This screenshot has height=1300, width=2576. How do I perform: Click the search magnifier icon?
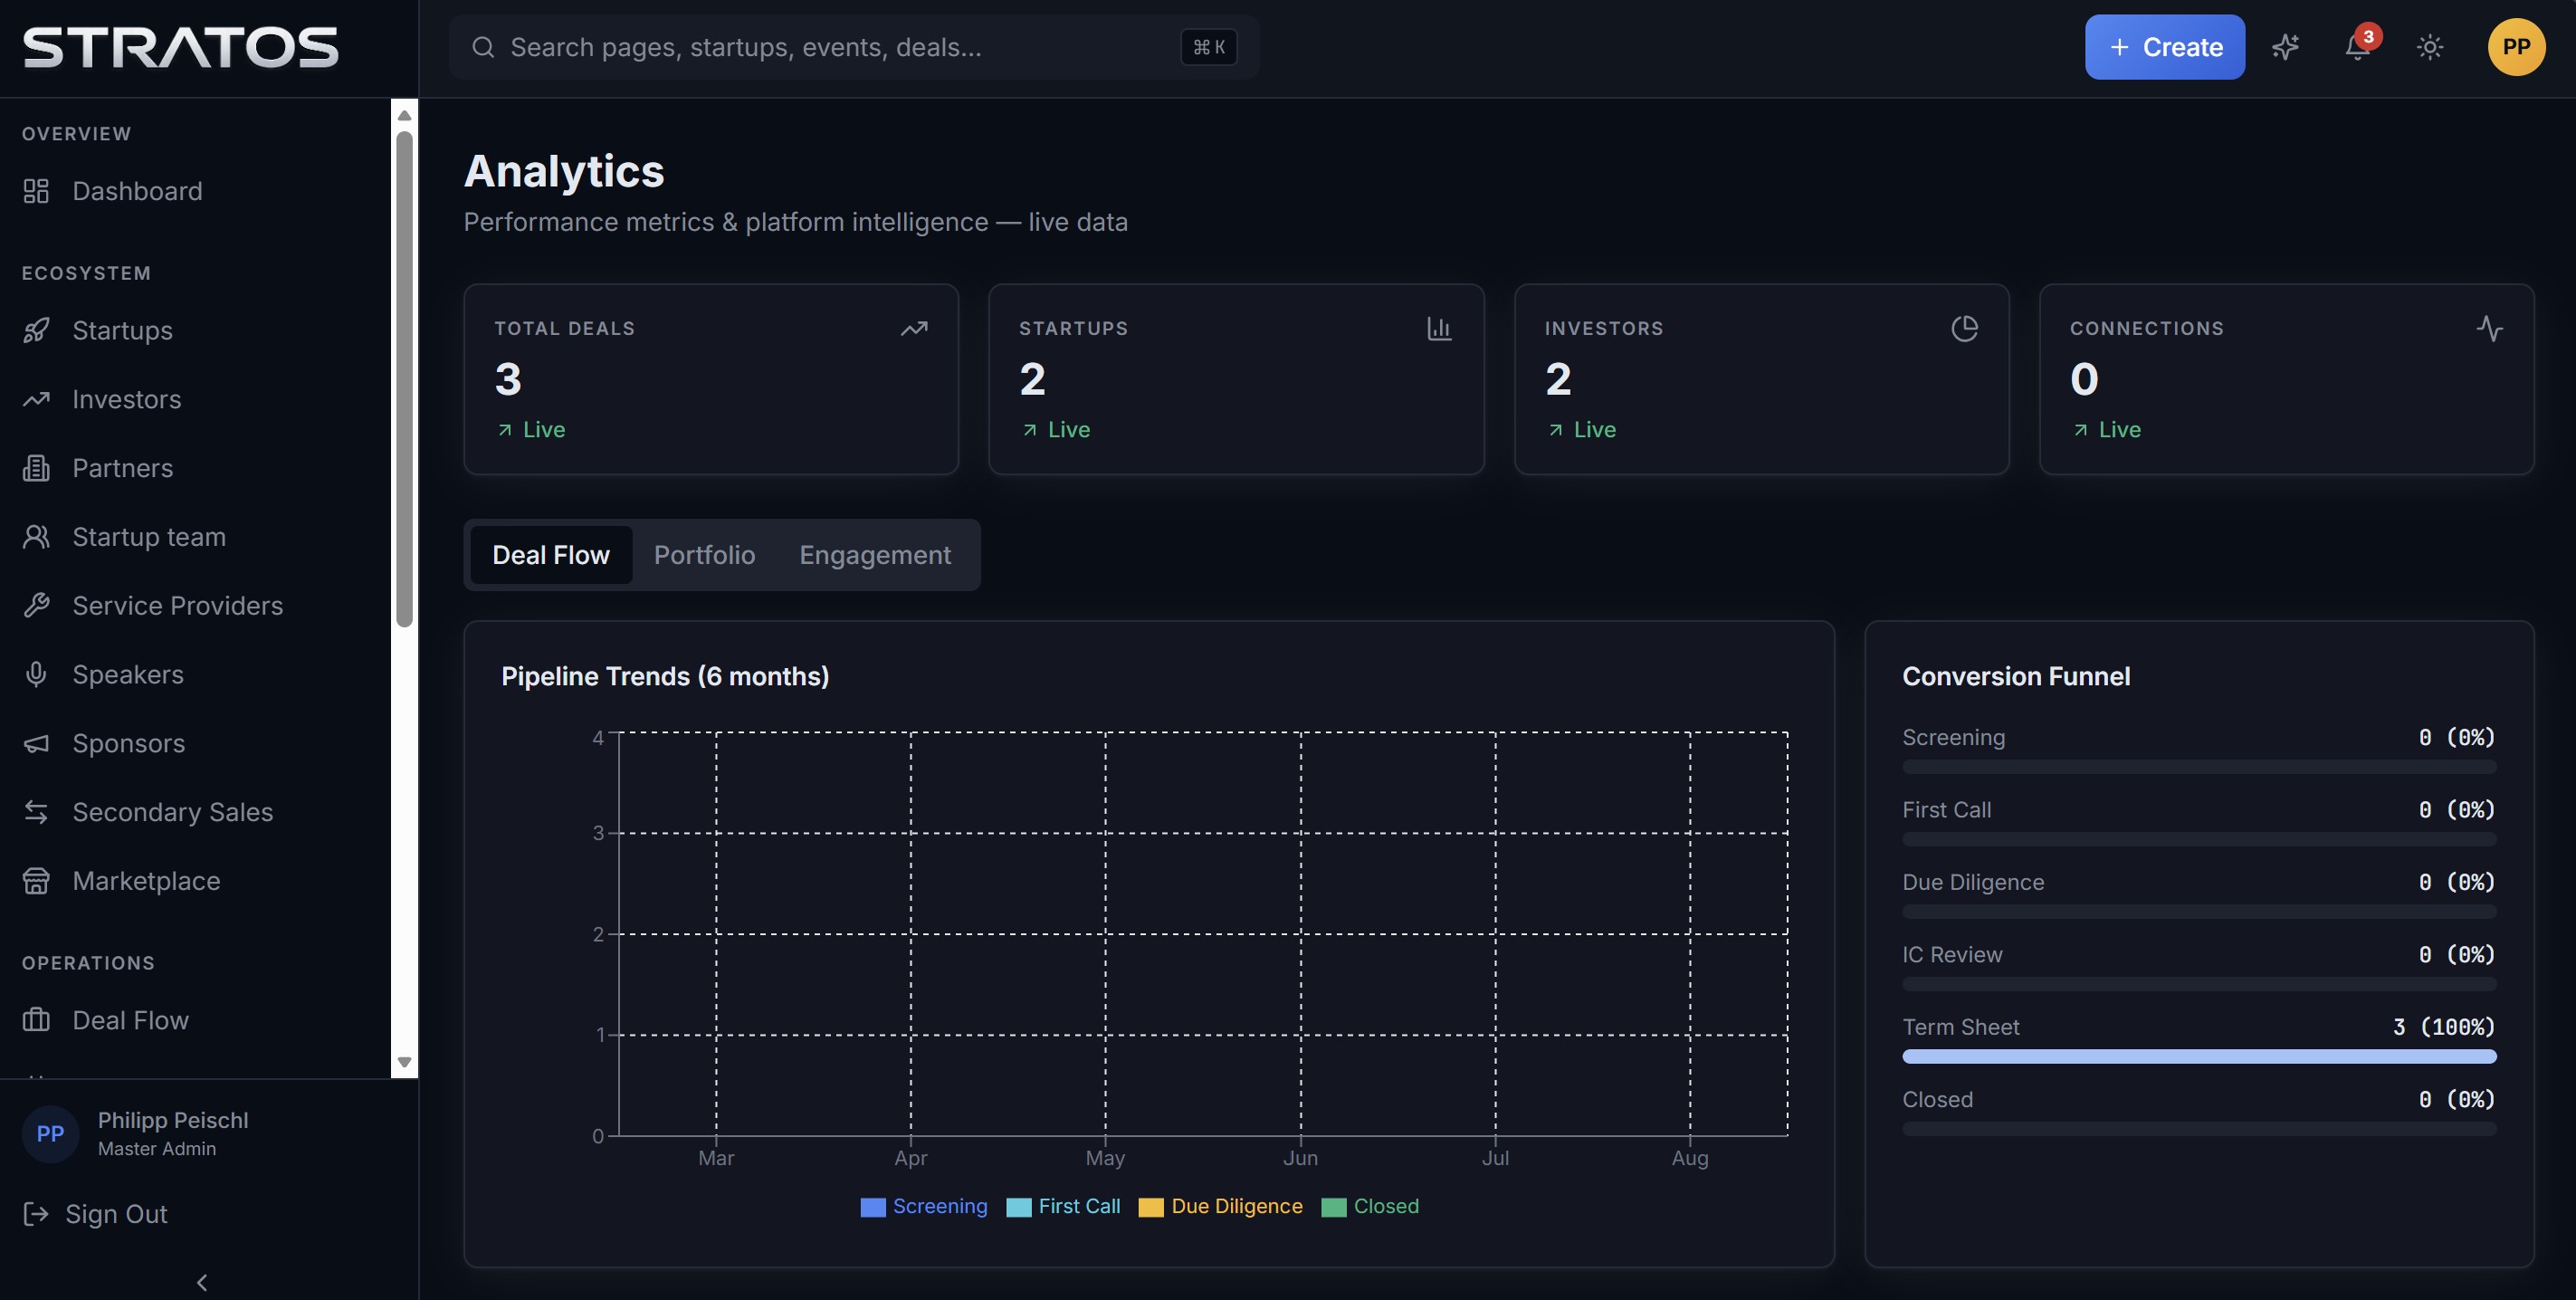tap(483, 47)
